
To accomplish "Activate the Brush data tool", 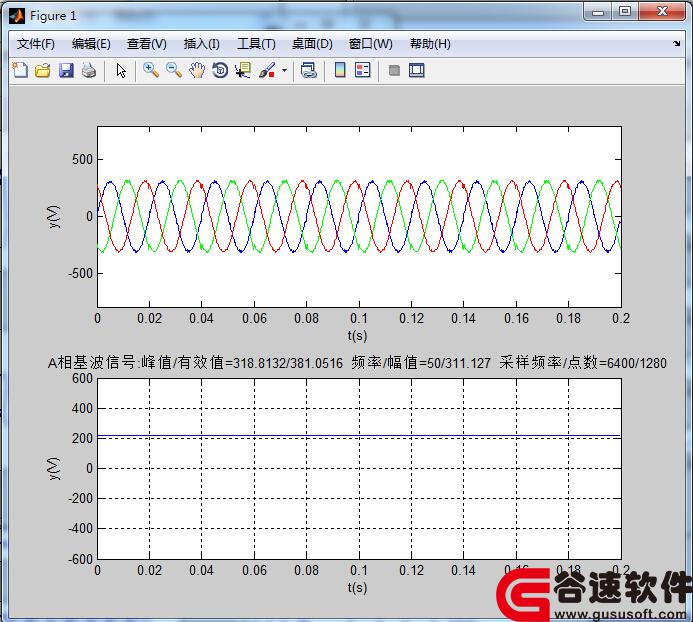I will [267, 70].
